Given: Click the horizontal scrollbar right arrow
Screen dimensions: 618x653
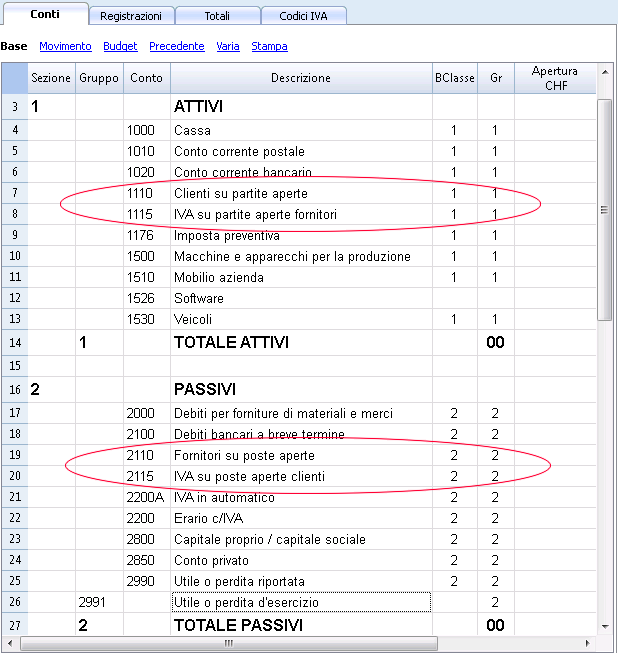Looking at the screenshot, I should 587,643.
